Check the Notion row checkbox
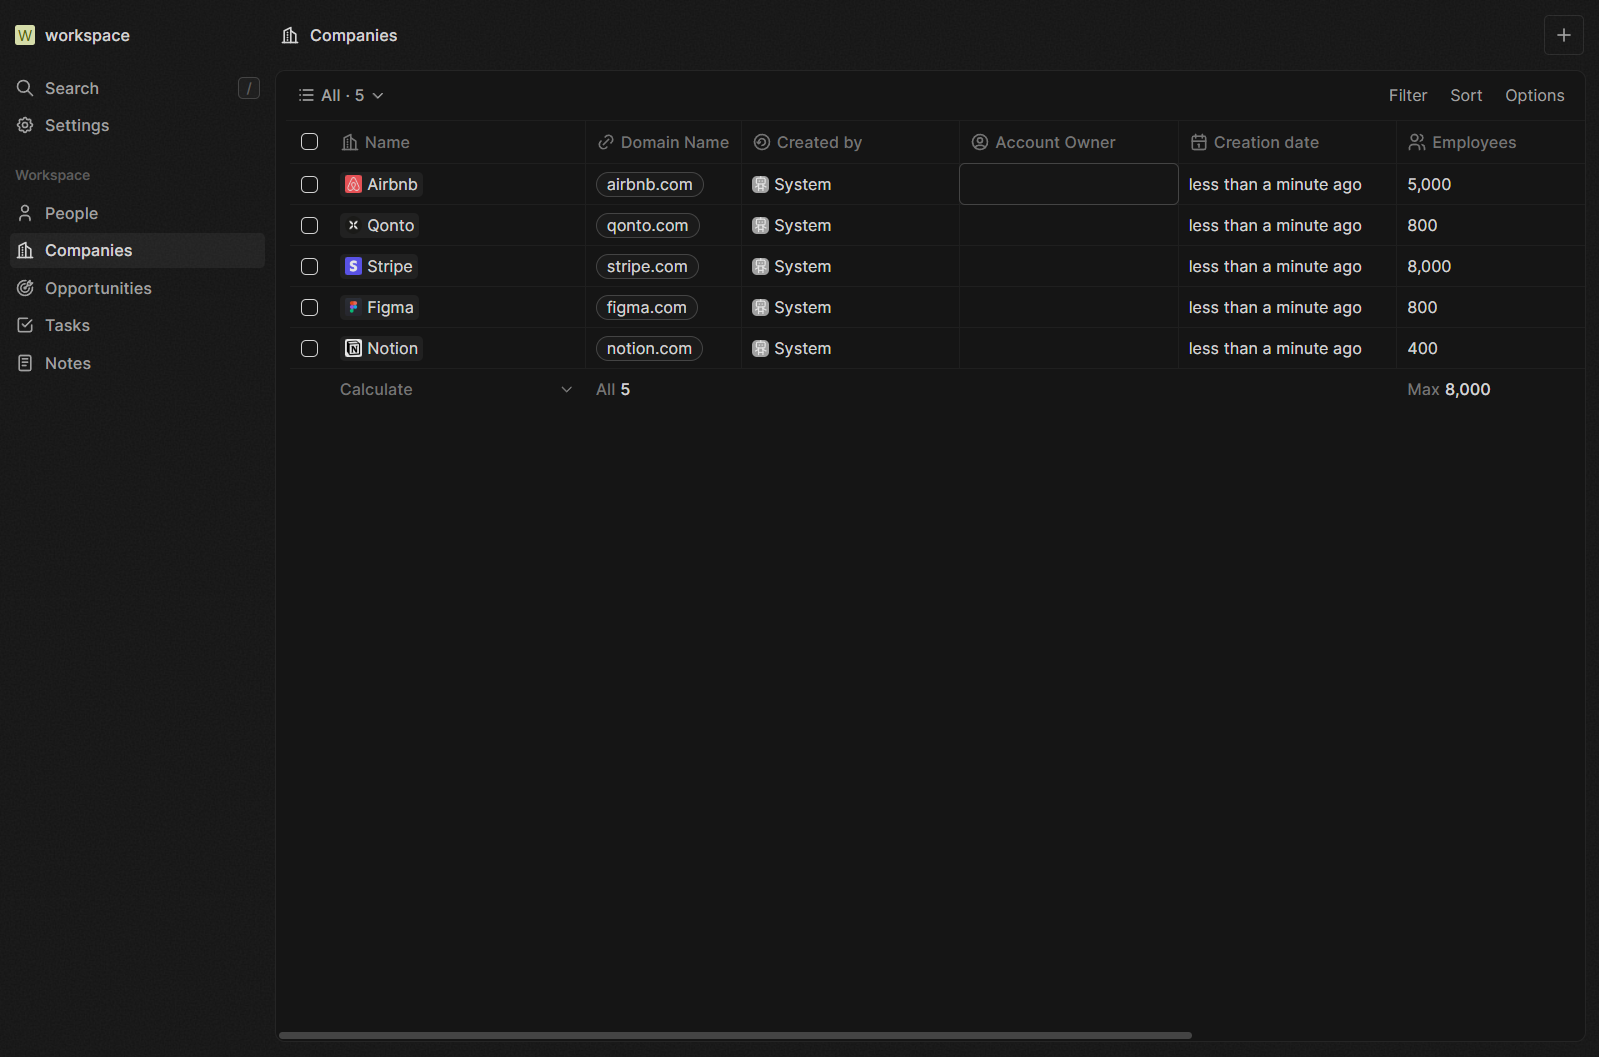Screen dimensions: 1599x1057 309,348
